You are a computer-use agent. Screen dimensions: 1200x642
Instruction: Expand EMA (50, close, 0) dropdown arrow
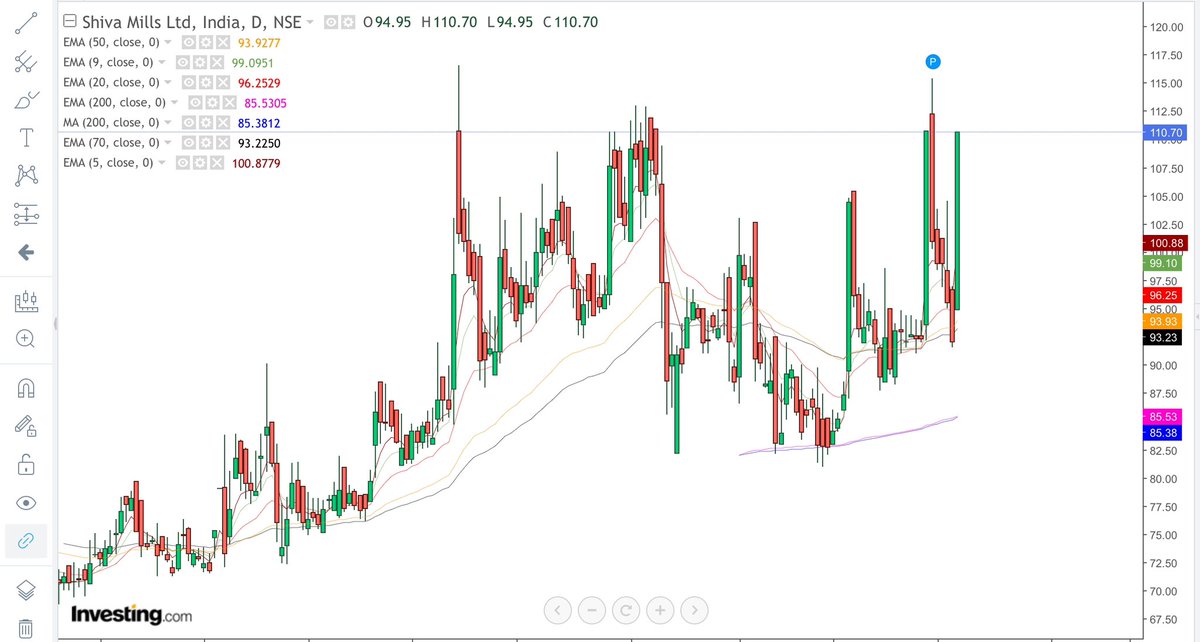167,42
